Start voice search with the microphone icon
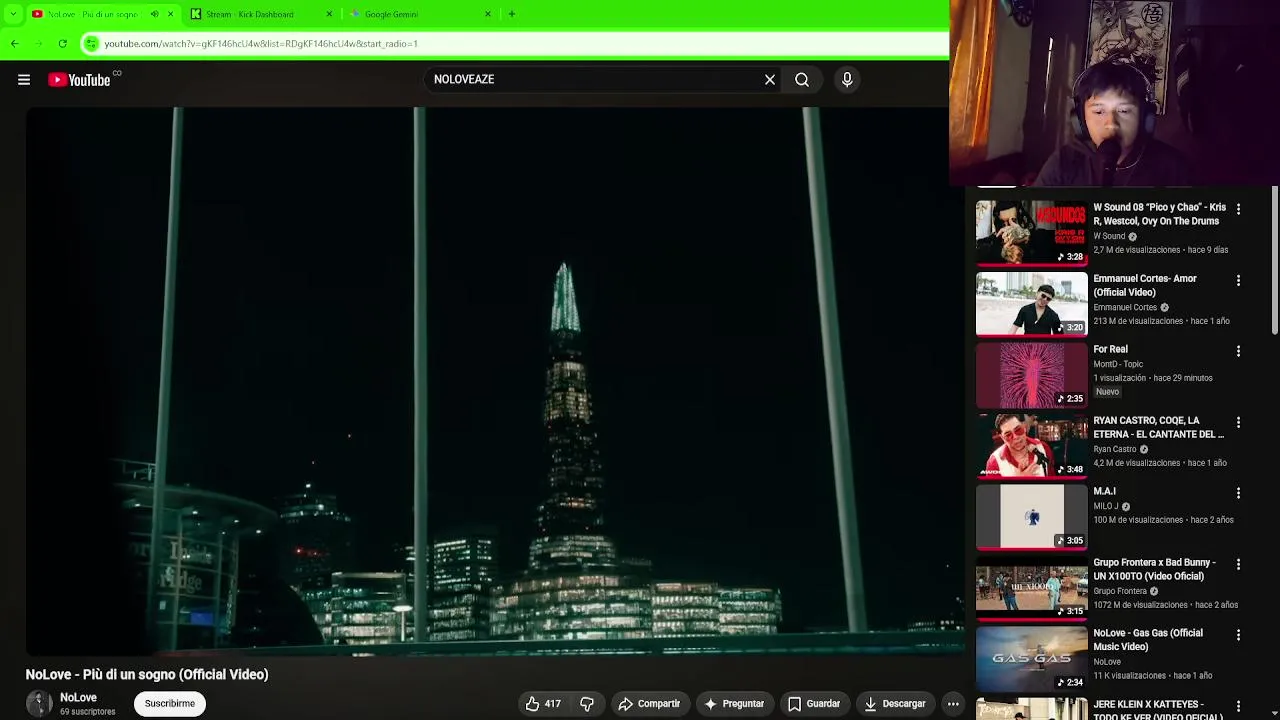The image size is (1280, 720). tap(847, 80)
